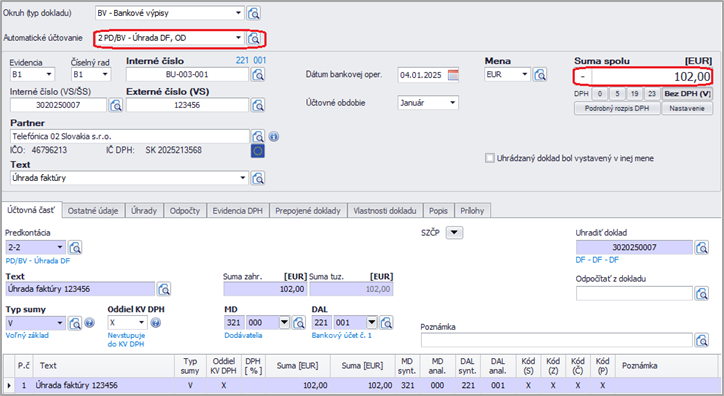
Task: Click DPH 23 rate button
Action: point(652,94)
